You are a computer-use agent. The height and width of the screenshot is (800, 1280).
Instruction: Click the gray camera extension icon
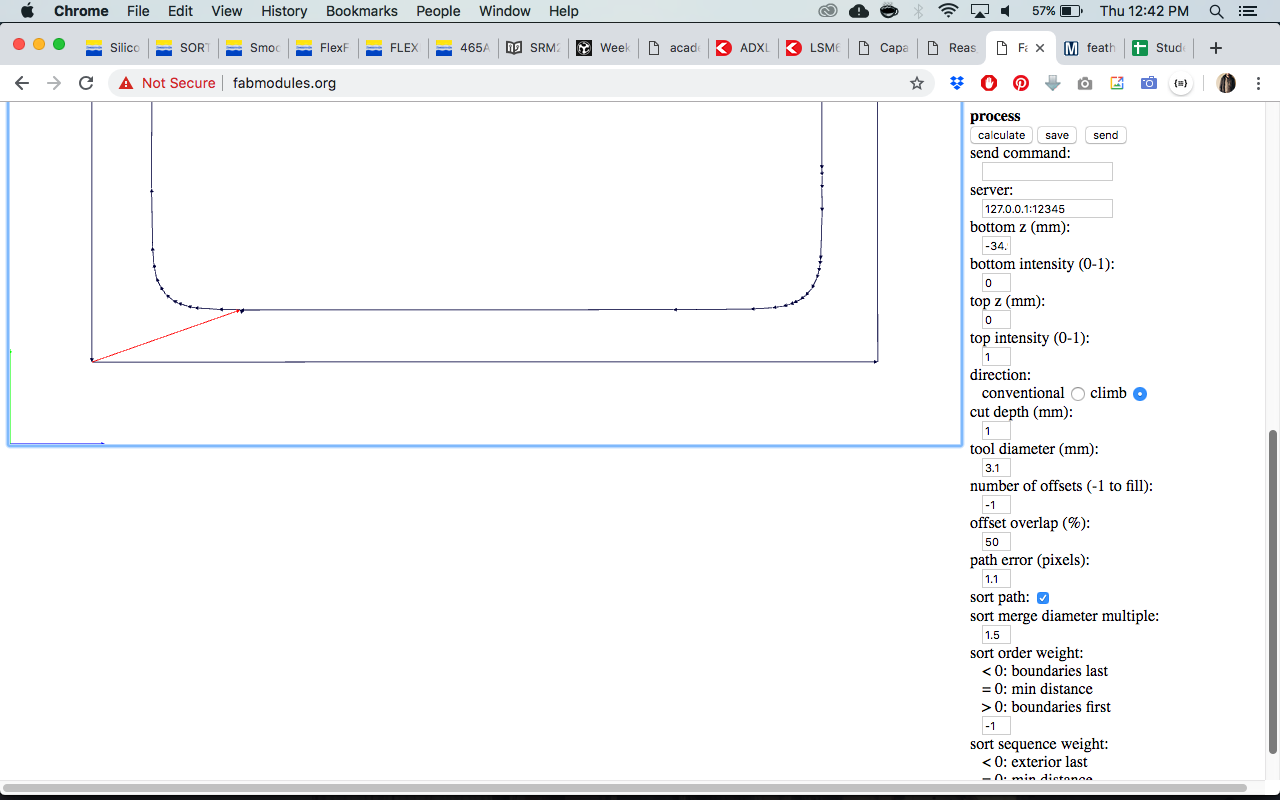coord(1085,83)
